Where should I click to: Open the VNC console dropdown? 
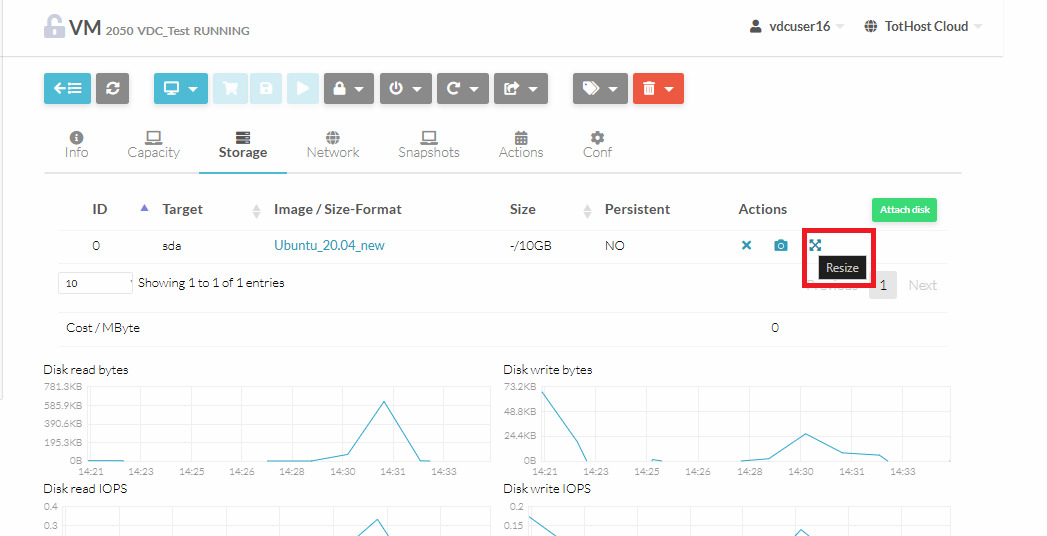[181, 88]
